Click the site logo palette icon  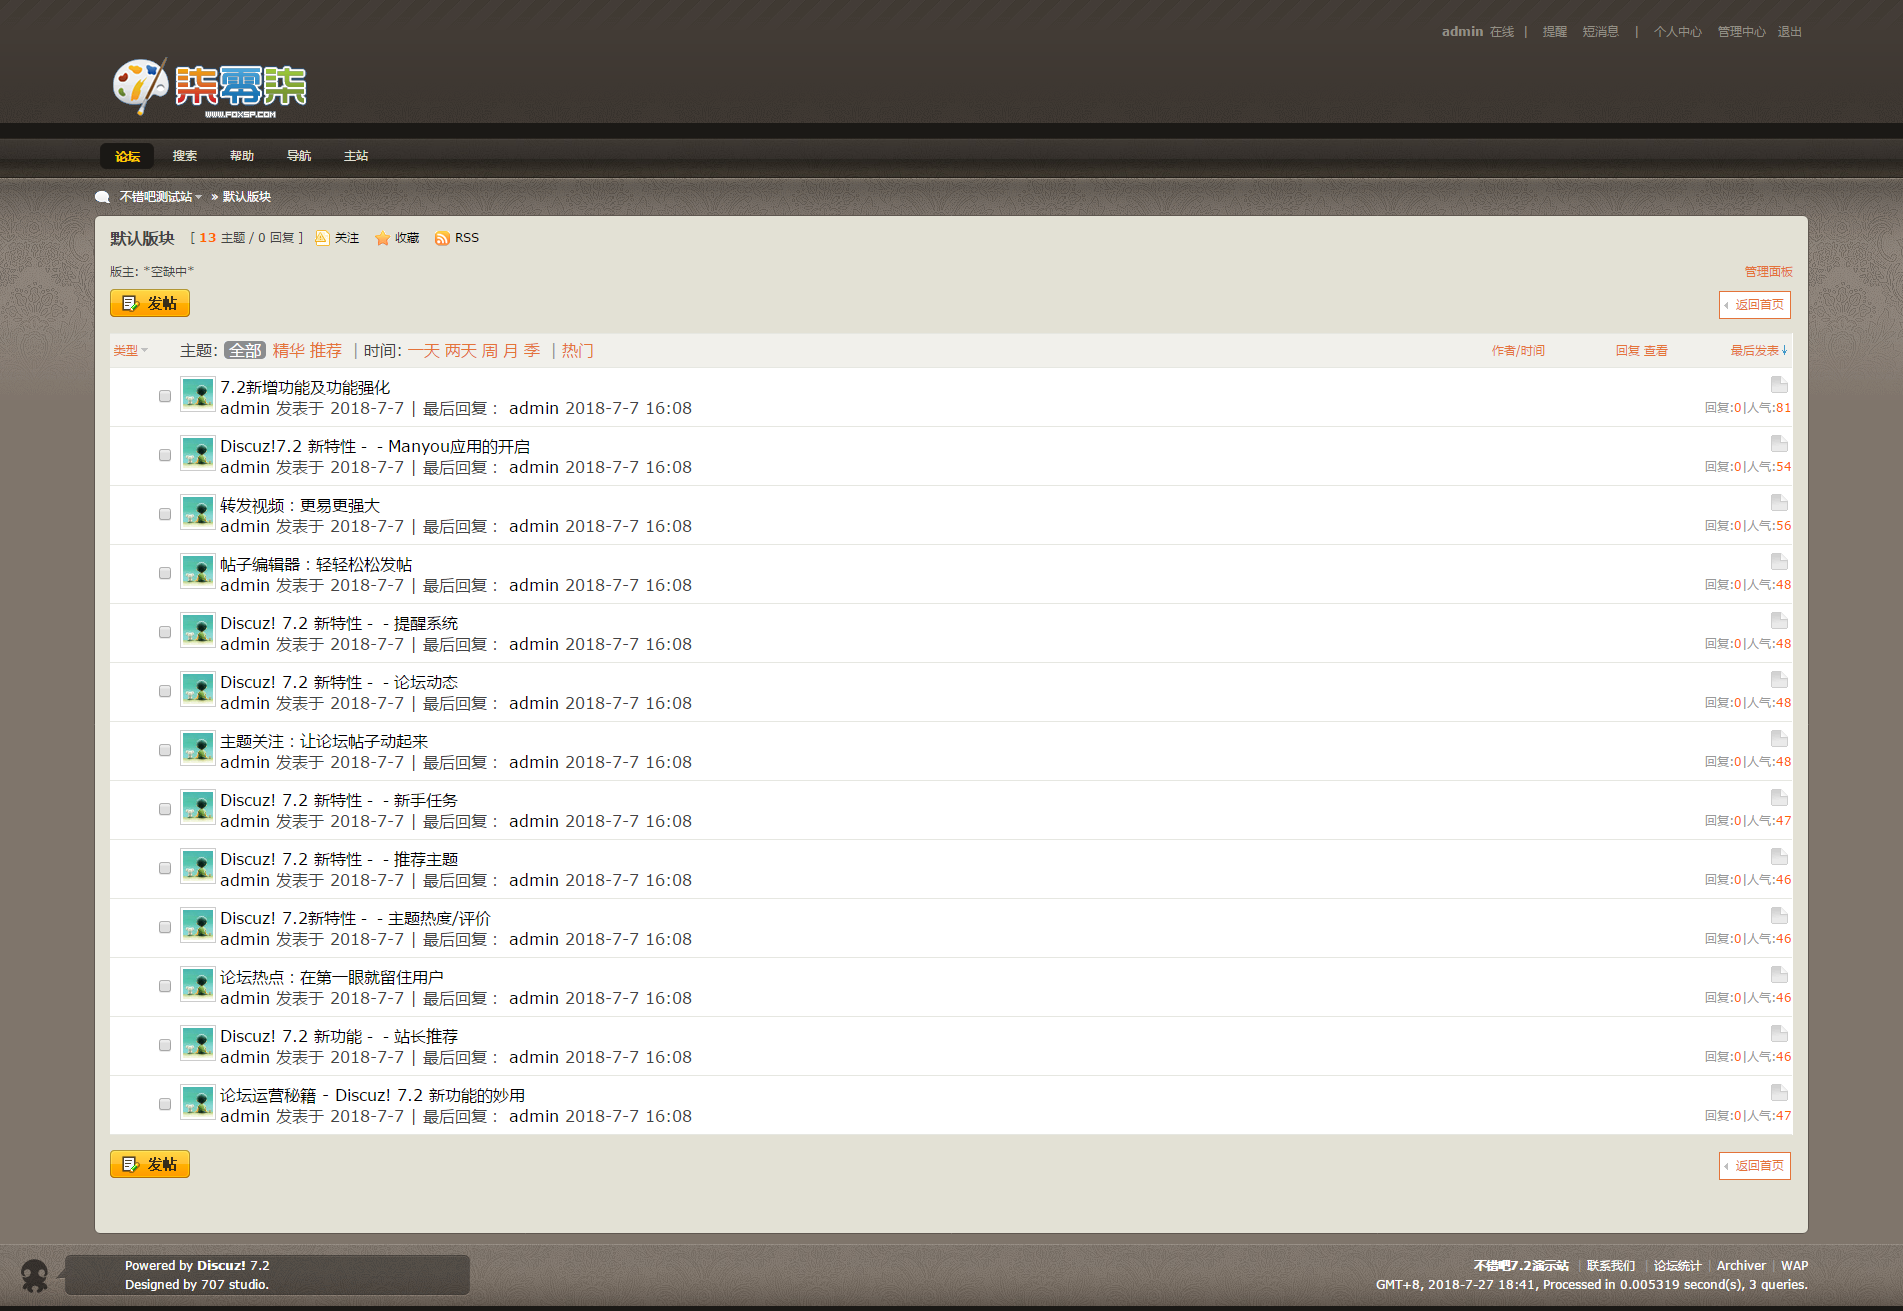140,85
